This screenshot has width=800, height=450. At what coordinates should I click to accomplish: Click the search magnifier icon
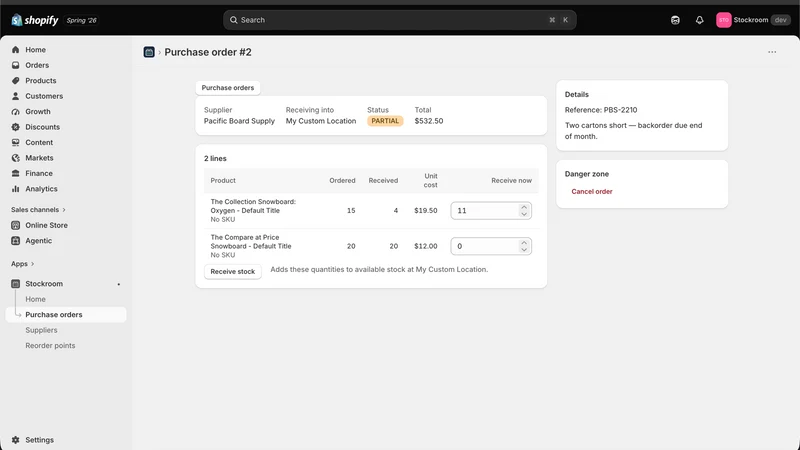[x=234, y=20]
